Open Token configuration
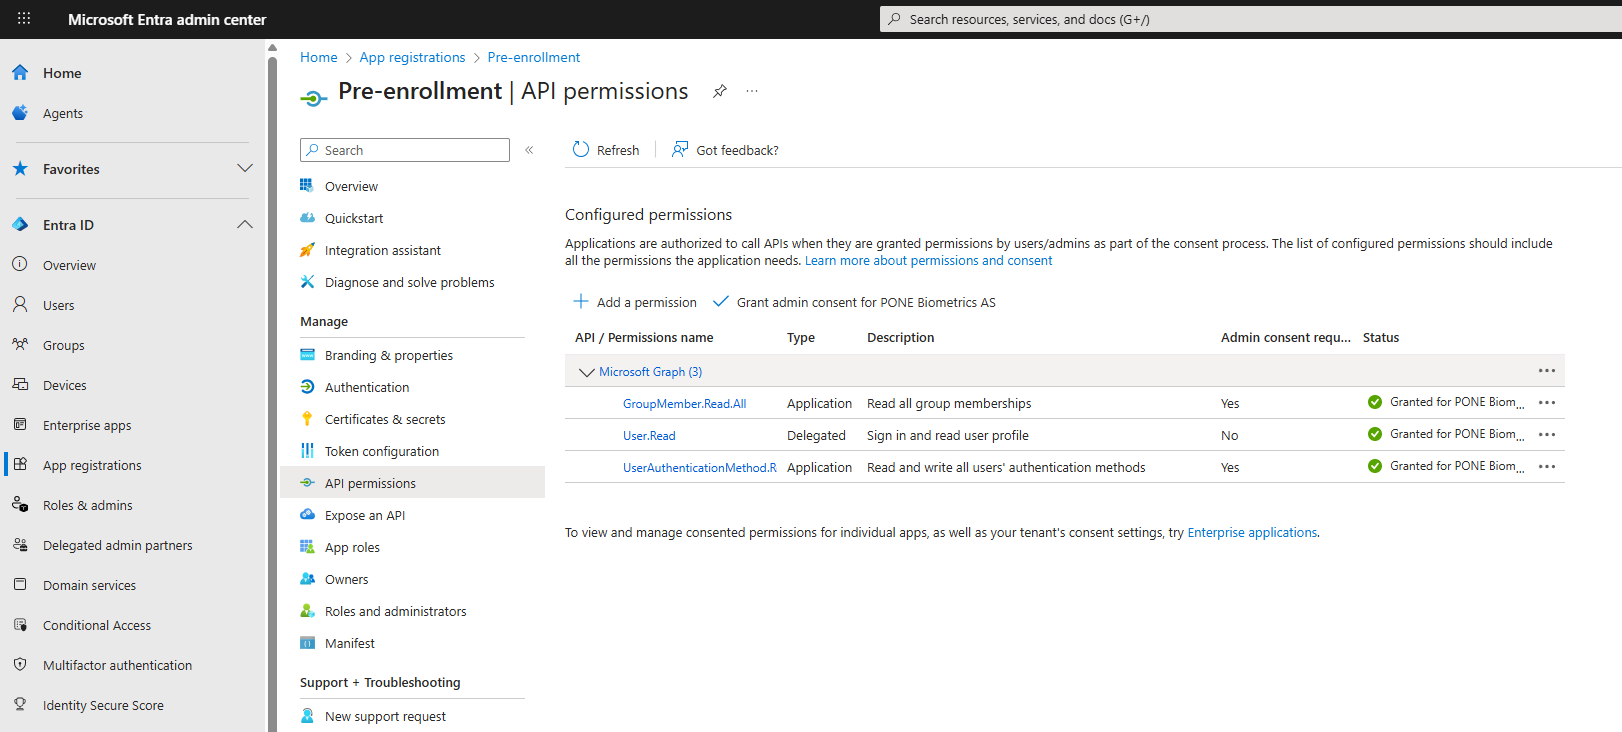 point(382,451)
